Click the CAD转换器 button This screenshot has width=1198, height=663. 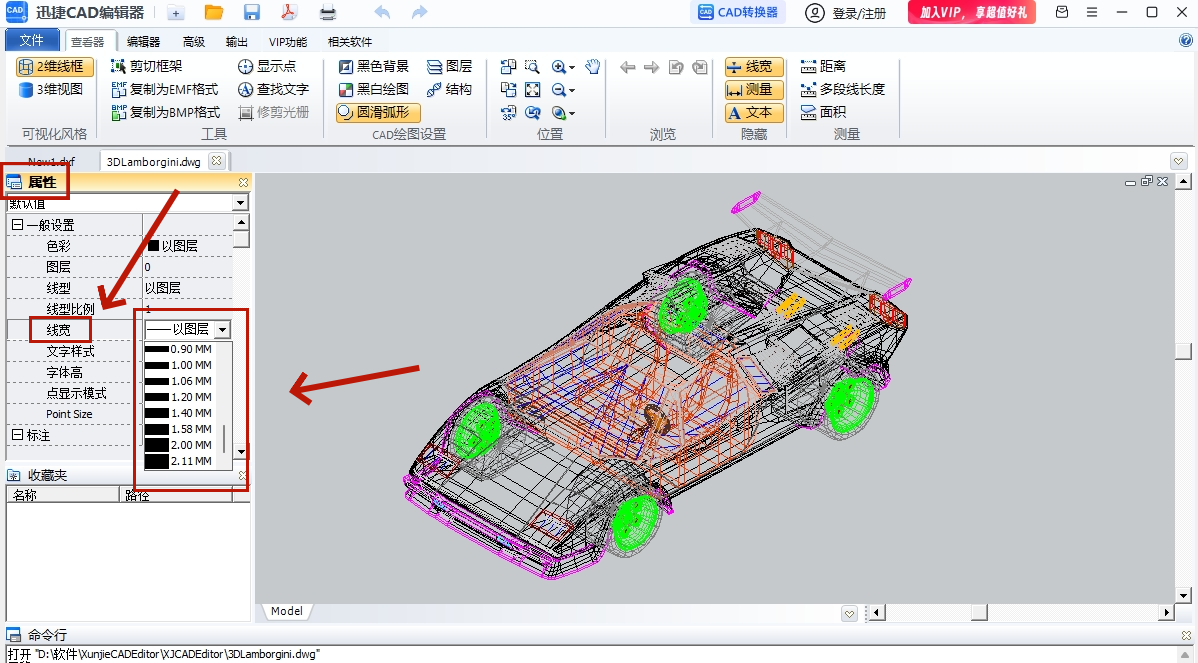click(x=738, y=12)
